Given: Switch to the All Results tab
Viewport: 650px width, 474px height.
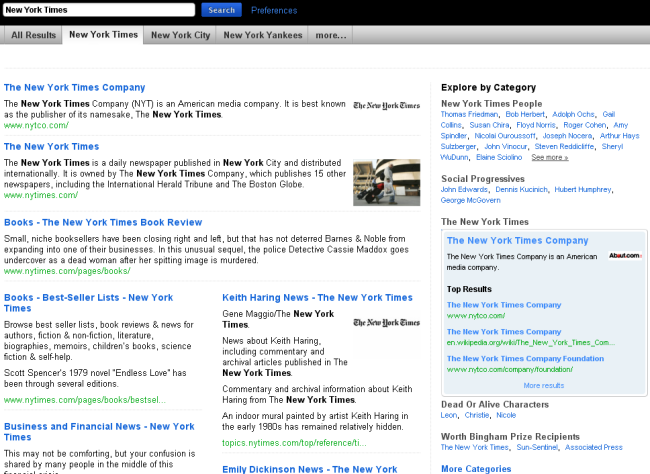Looking at the screenshot, I should 34,35.
